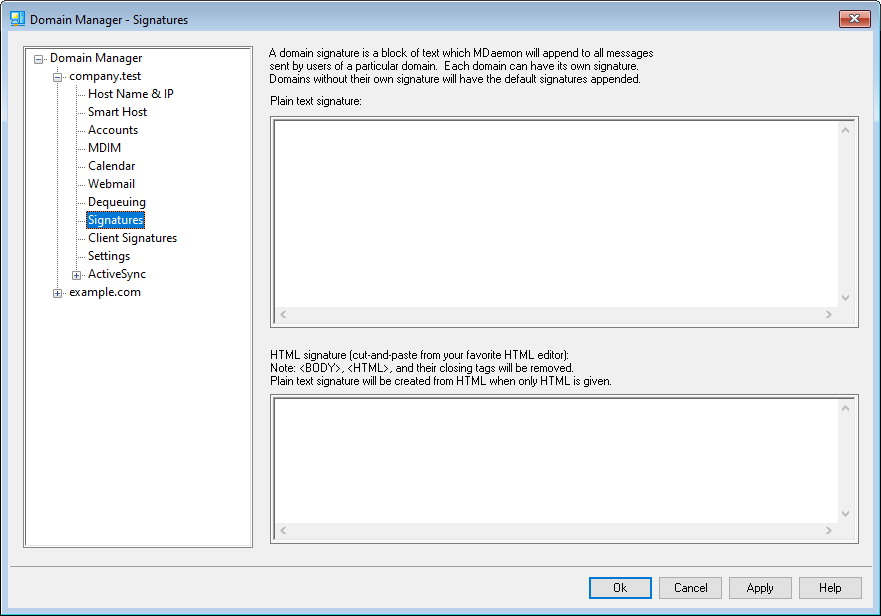Click the Domain Manager title bar icon
Screen dimensions: 881x616
pos(17,19)
